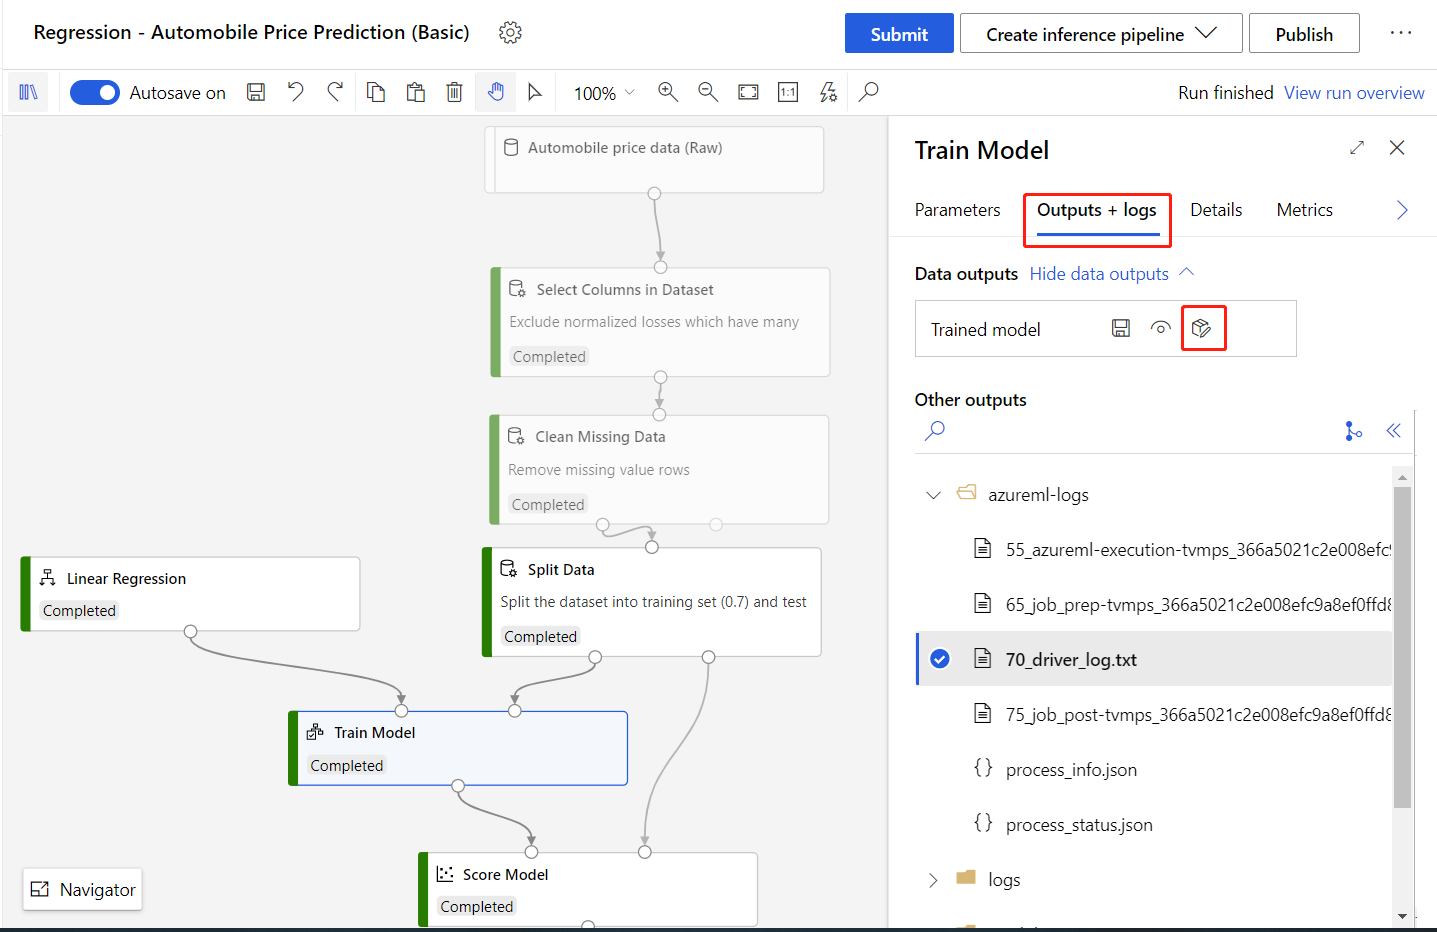This screenshot has width=1437, height=932.
Task: Collapse the azureml-logs folder
Action: tap(933, 495)
